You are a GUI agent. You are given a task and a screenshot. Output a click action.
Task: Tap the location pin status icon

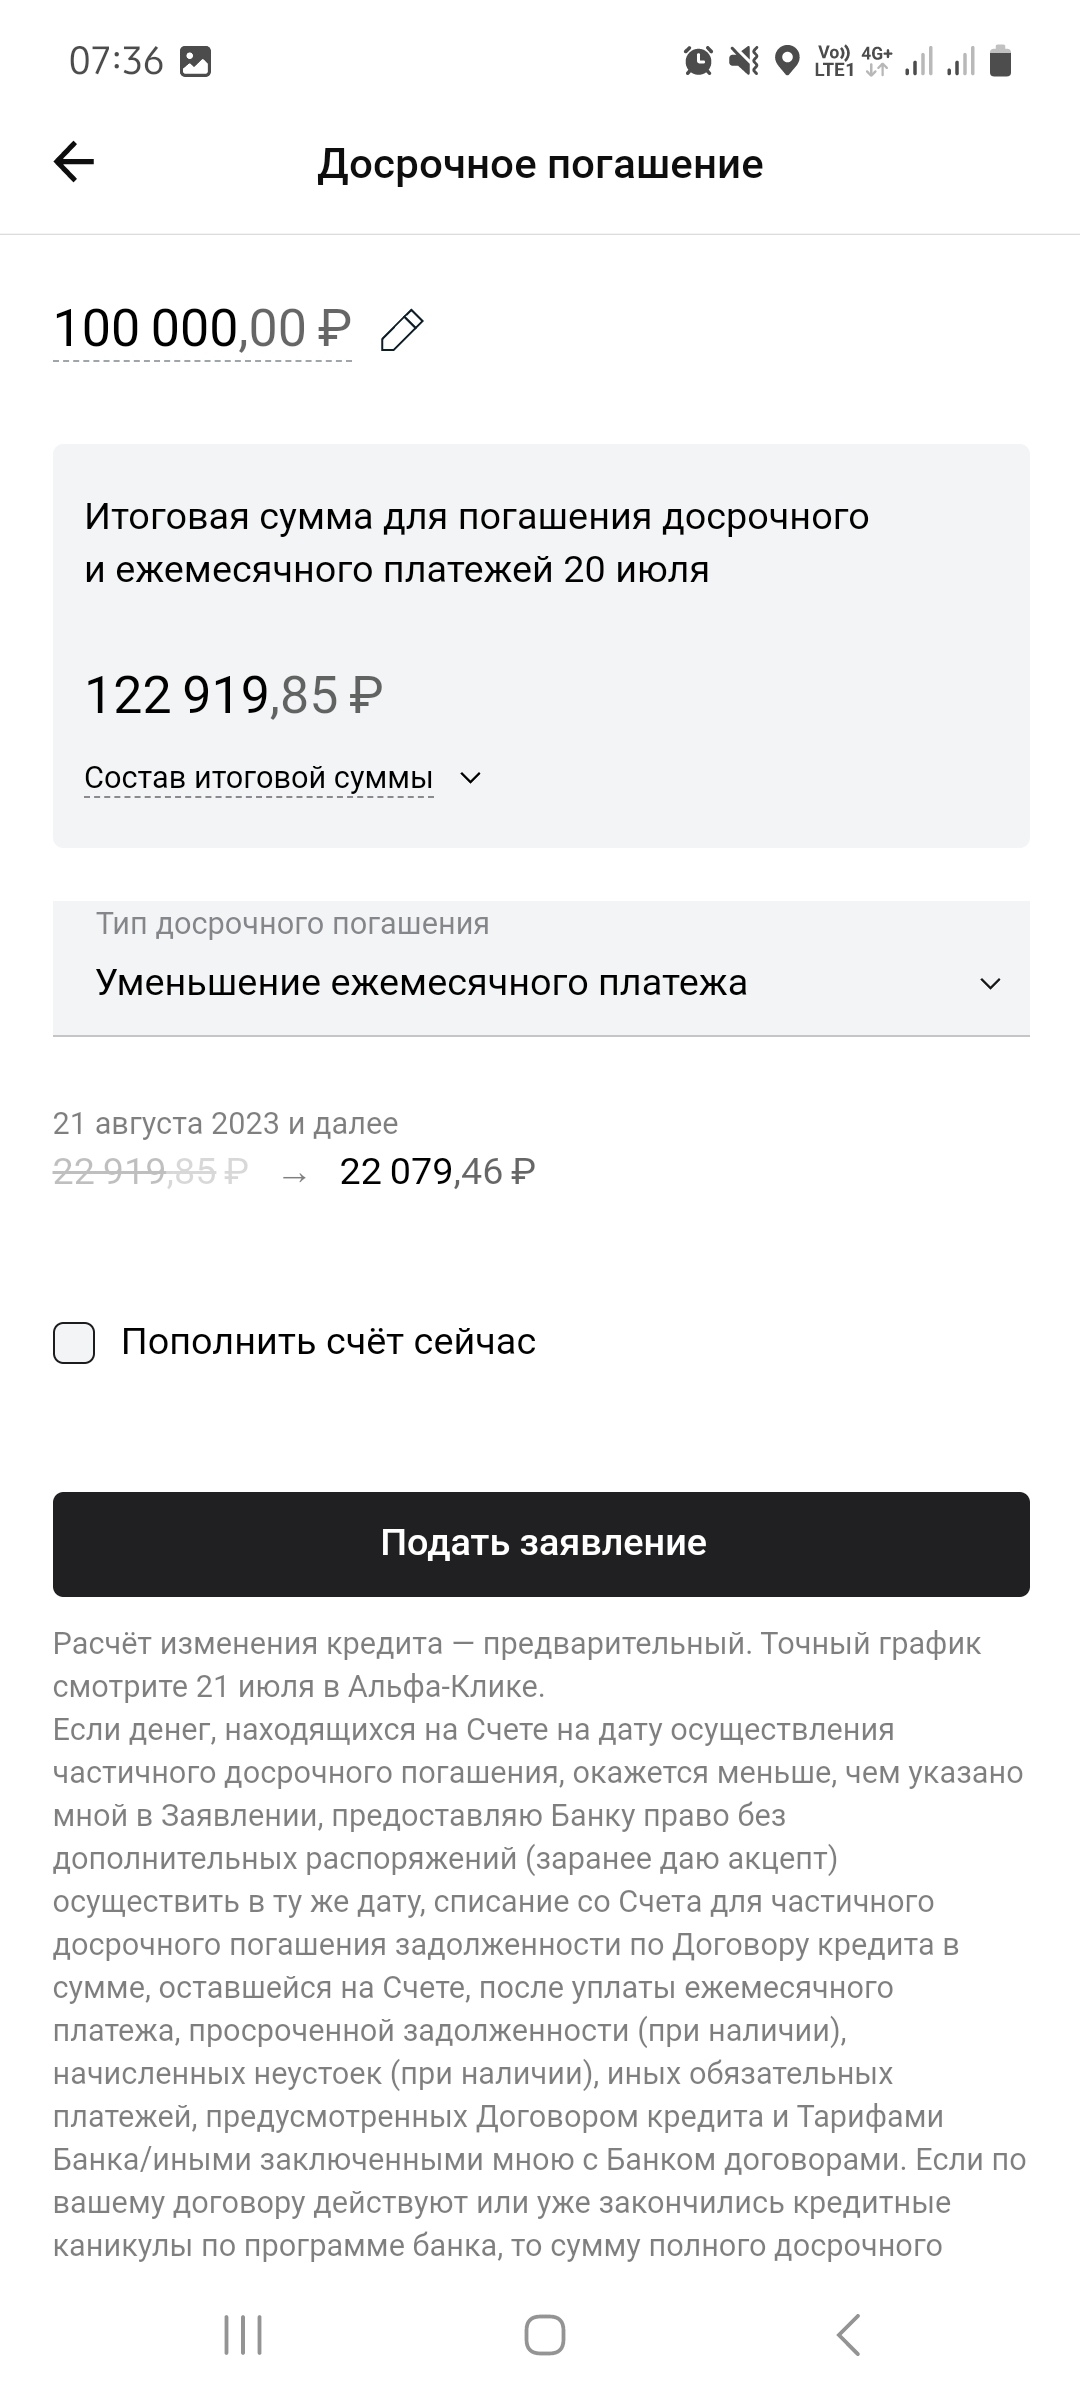click(788, 62)
